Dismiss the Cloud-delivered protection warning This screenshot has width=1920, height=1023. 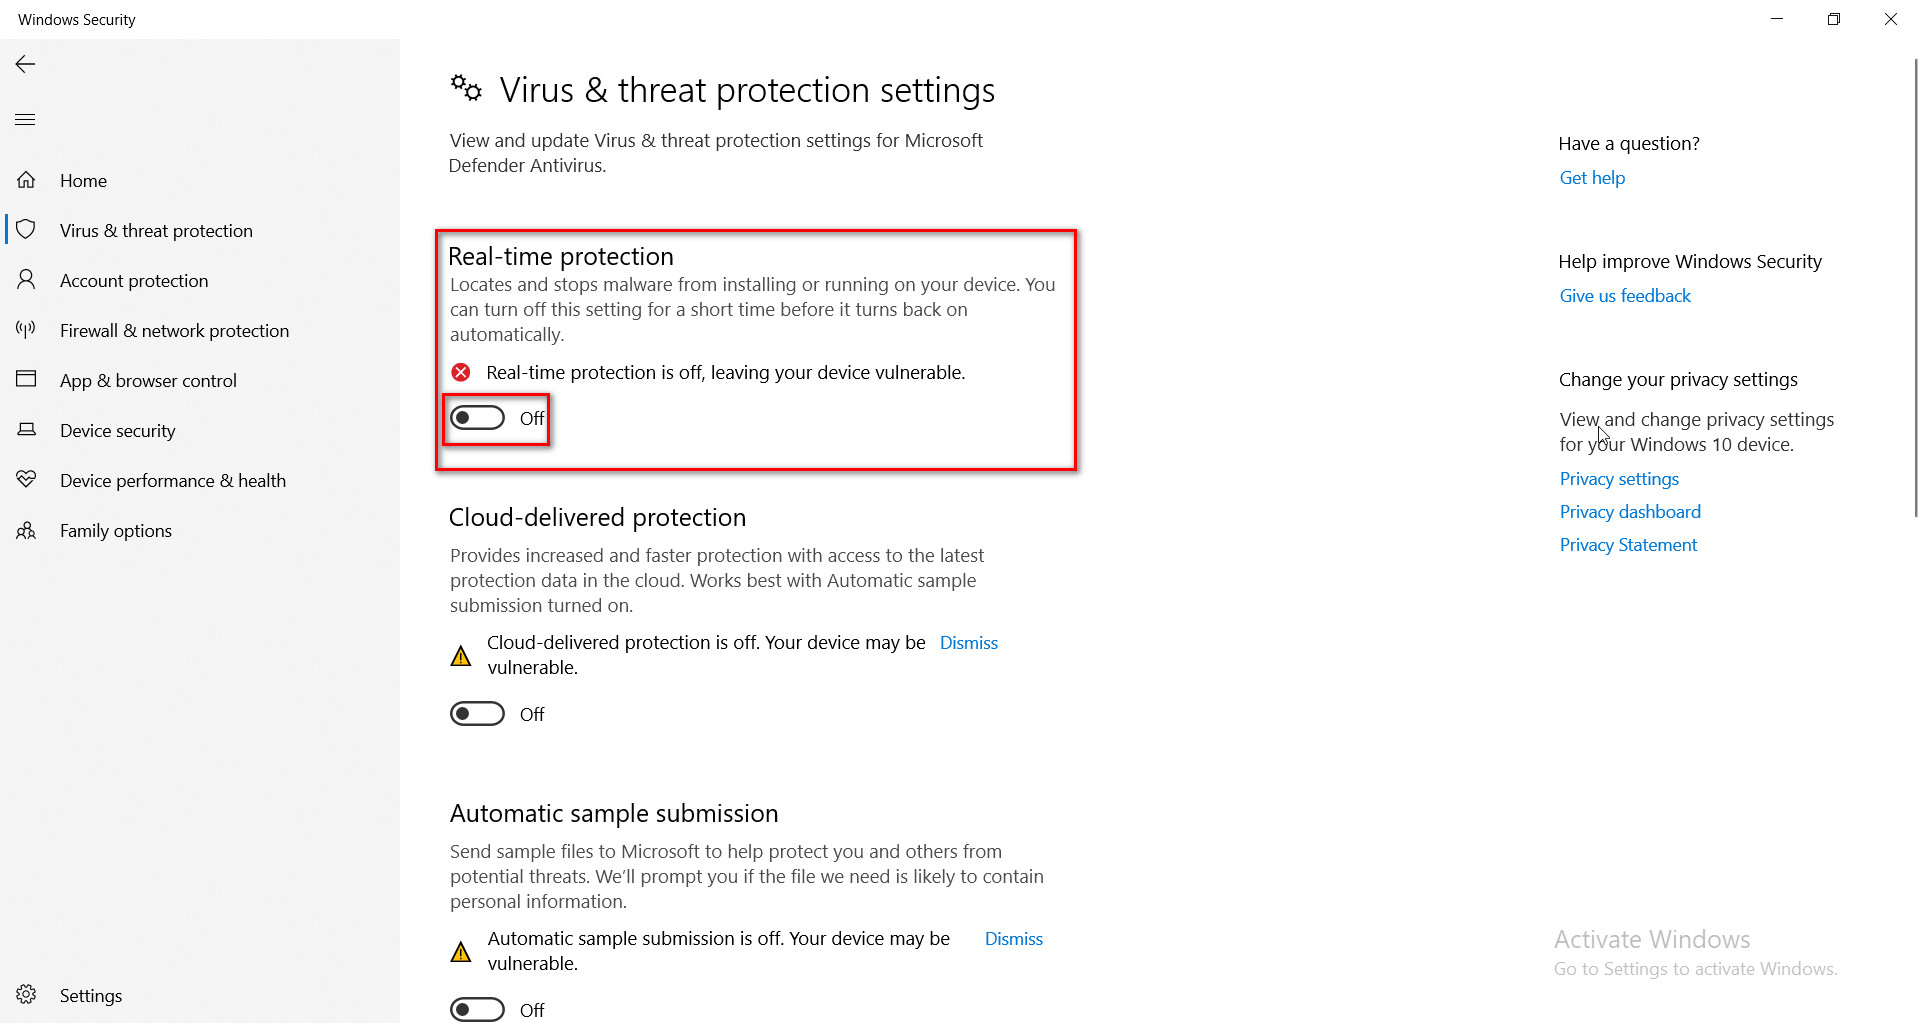[968, 643]
